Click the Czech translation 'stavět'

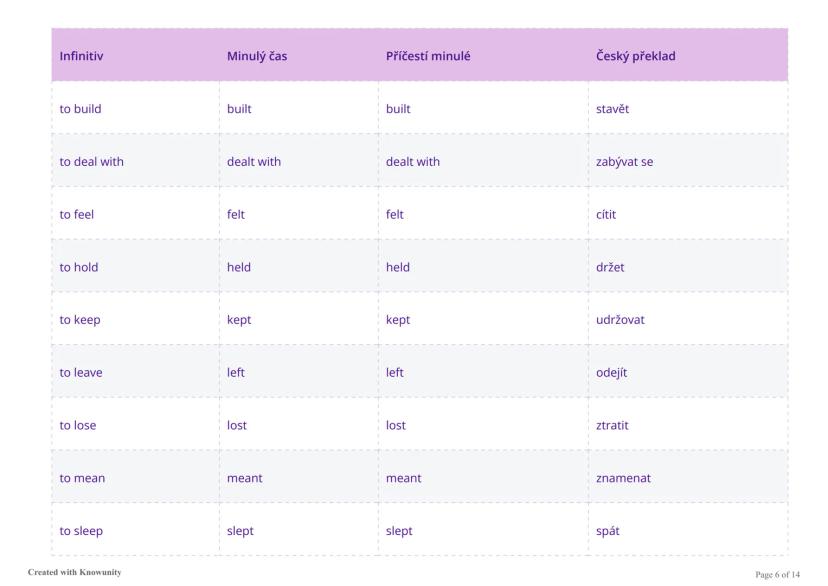coord(612,109)
